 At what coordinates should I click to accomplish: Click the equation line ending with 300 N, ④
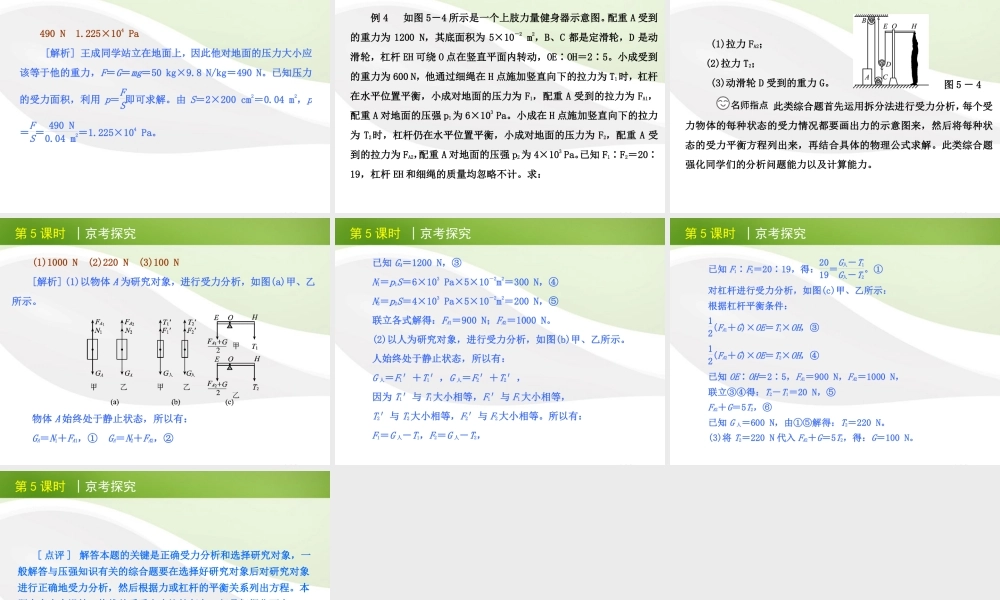click(465, 282)
